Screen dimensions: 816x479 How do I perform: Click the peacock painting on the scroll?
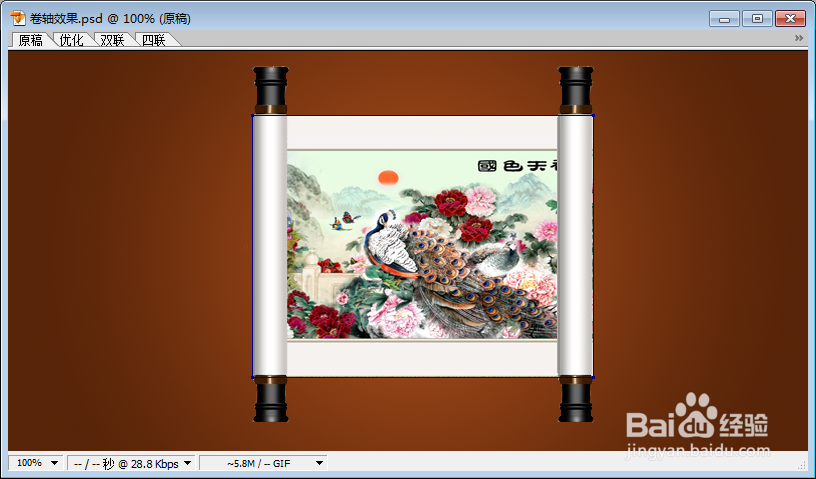[x=422, y=245]
